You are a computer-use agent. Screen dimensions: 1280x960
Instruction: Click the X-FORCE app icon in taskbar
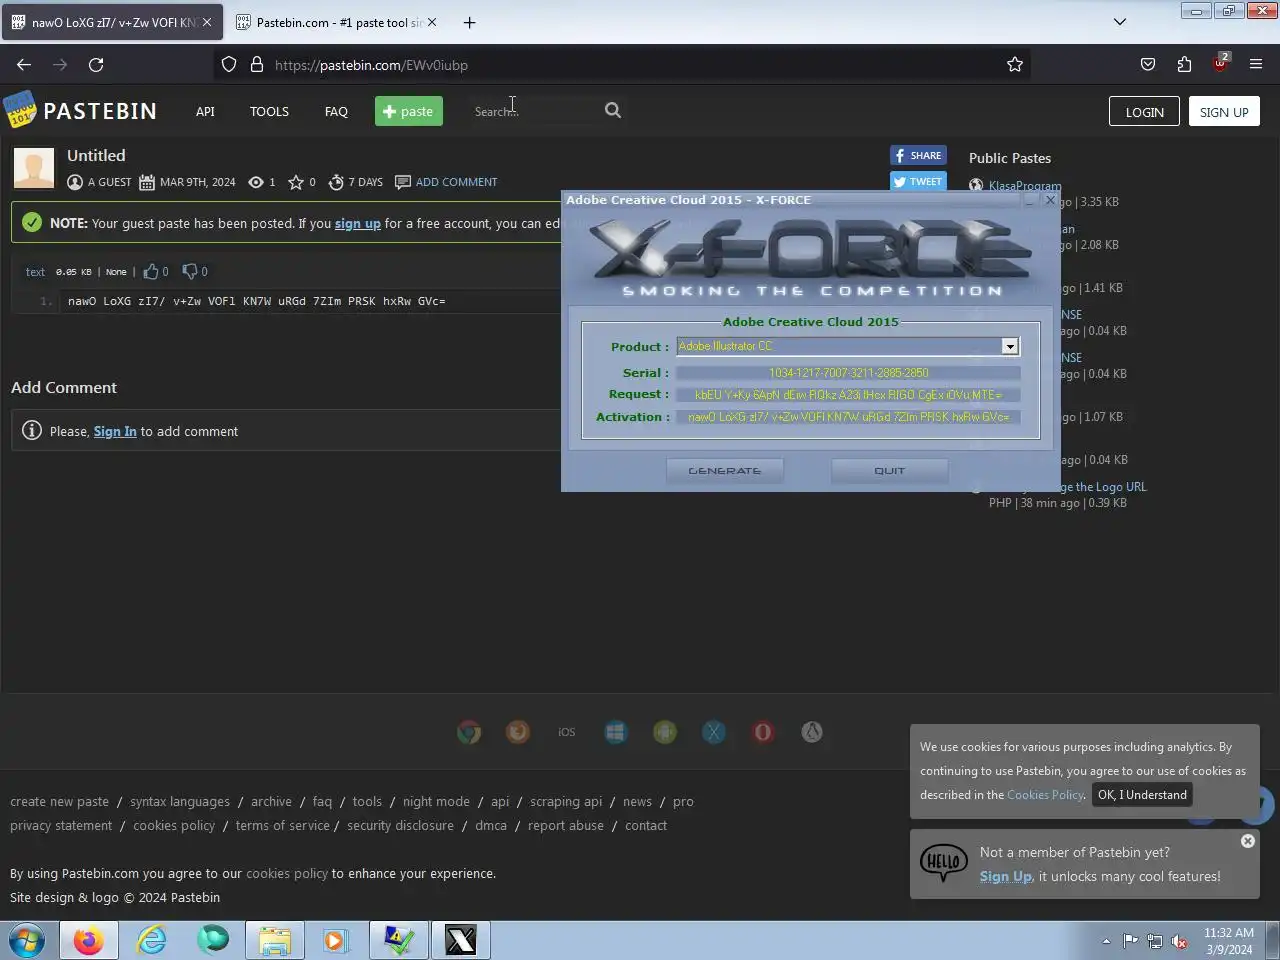click(461, 941)
